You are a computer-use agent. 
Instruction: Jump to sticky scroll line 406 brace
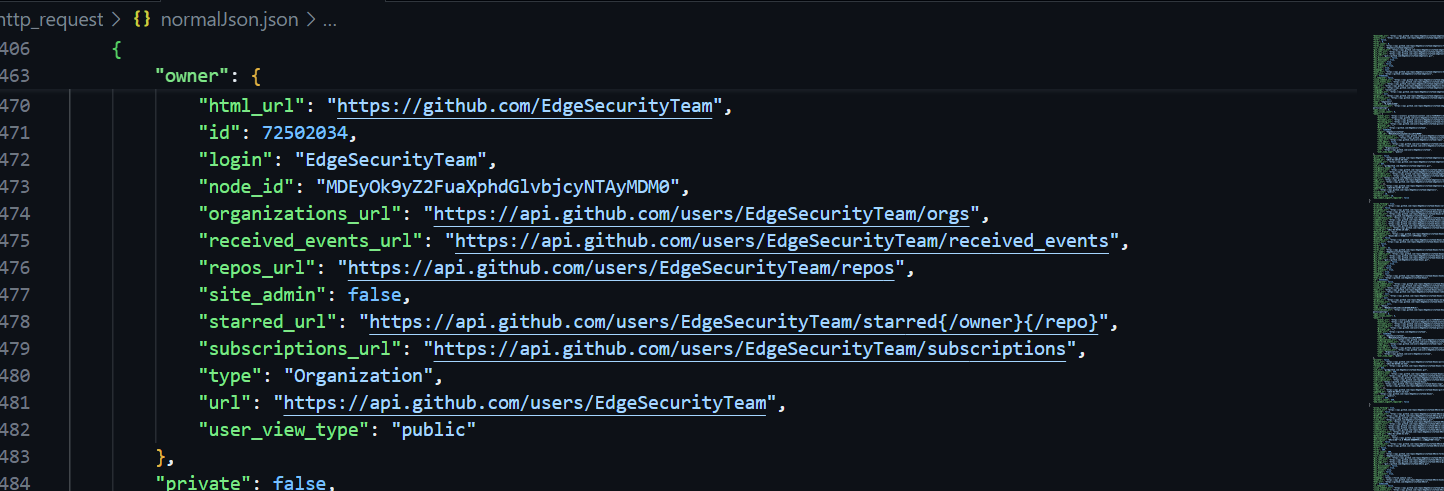[118, 49]
